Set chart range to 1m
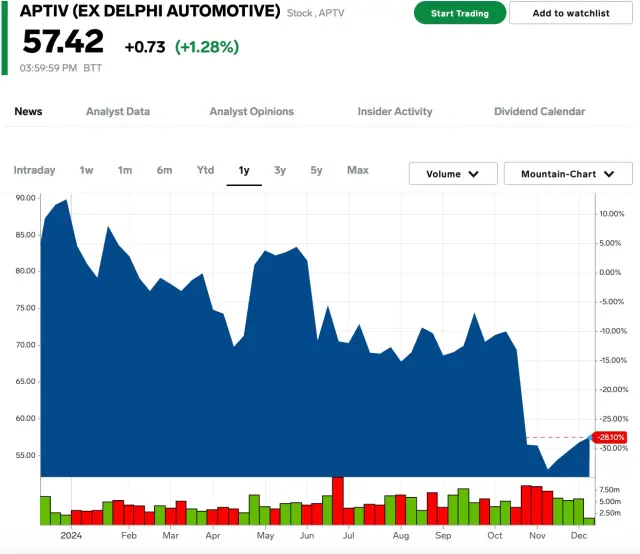Image resolution: width=640 pixels, height=554 pixels. pyautogui.click(x=125, y=170)
